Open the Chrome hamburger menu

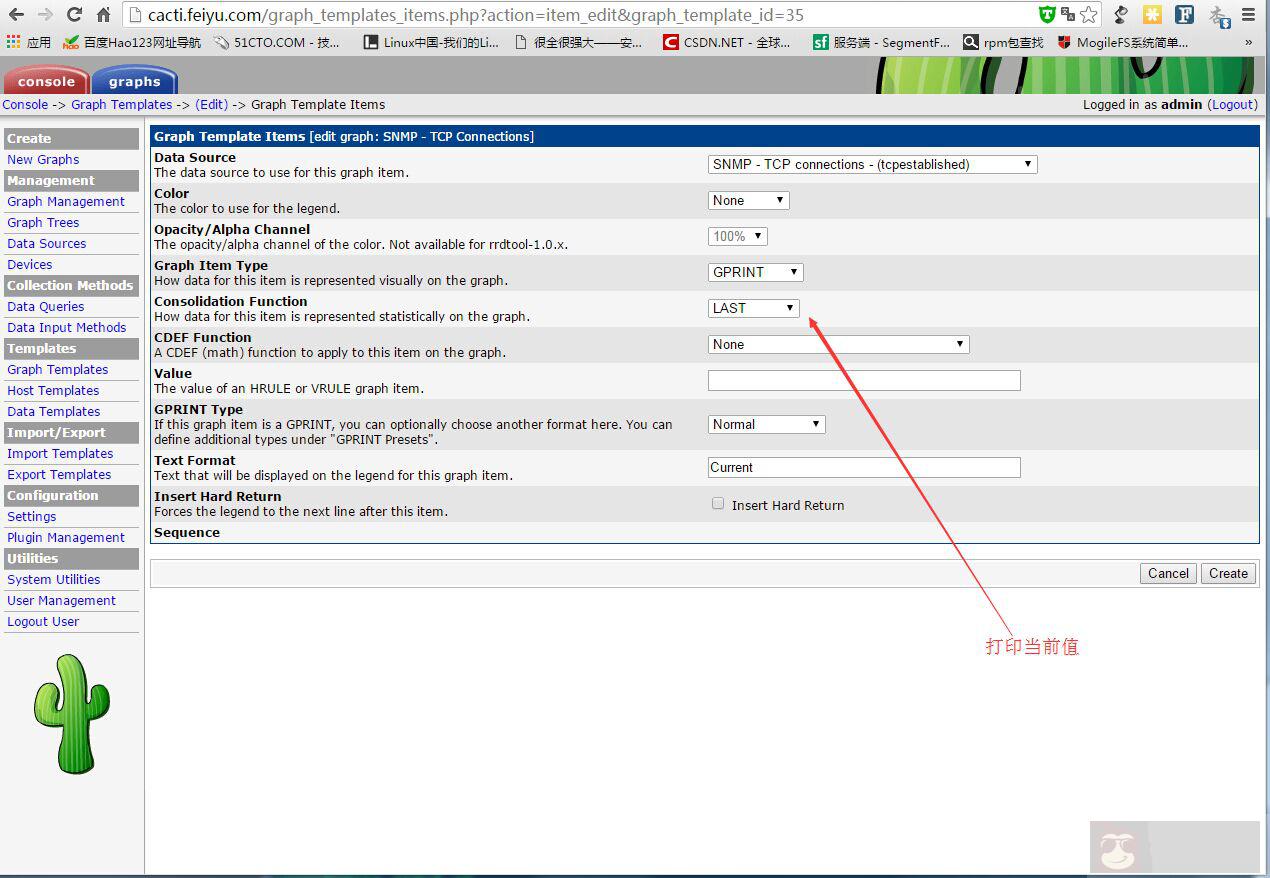(1249, 15)
